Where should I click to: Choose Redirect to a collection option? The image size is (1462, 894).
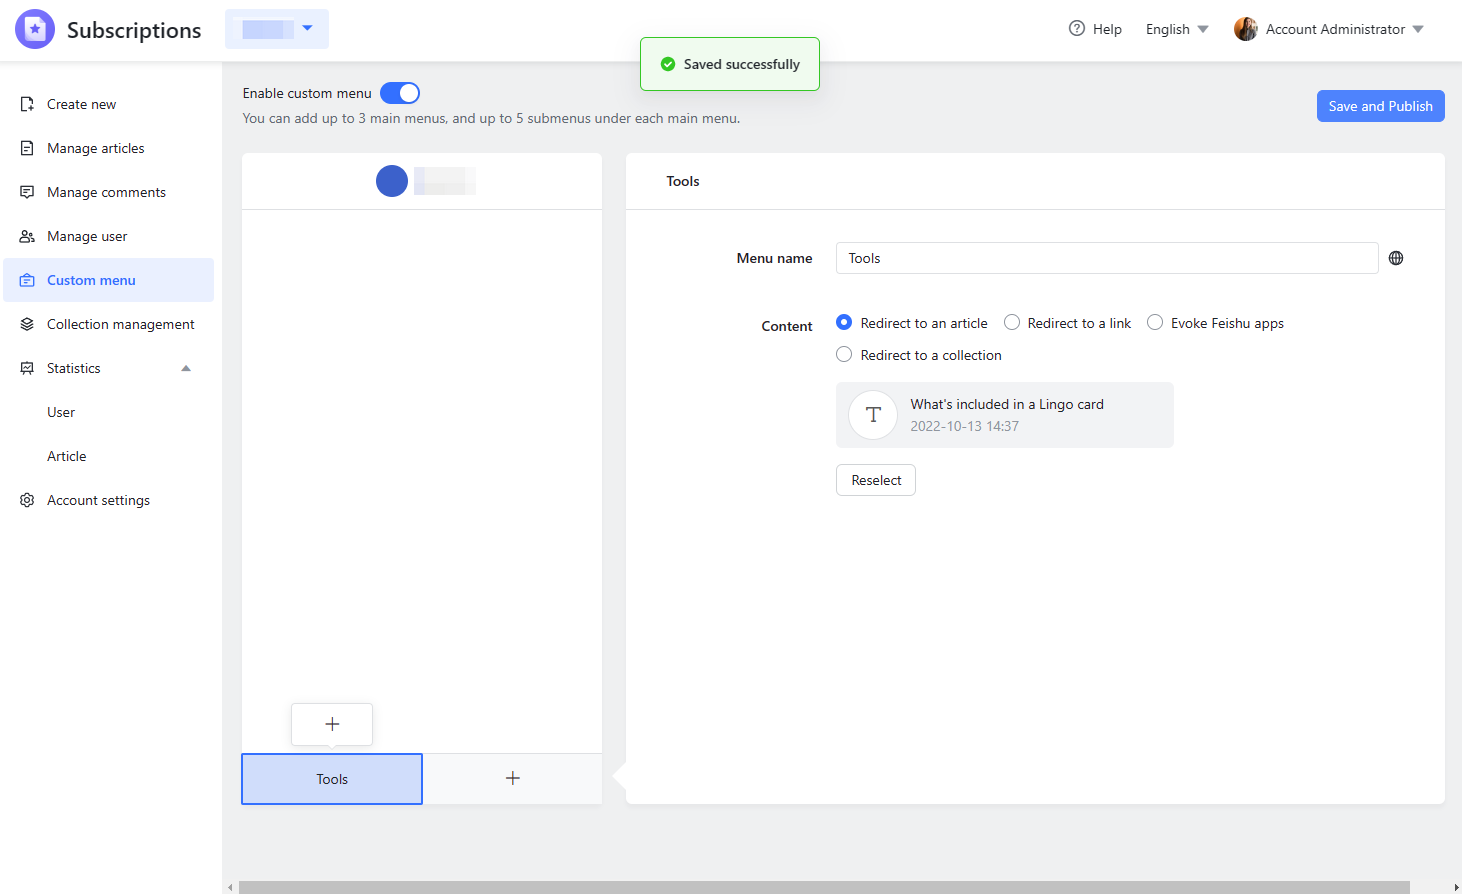844,354
